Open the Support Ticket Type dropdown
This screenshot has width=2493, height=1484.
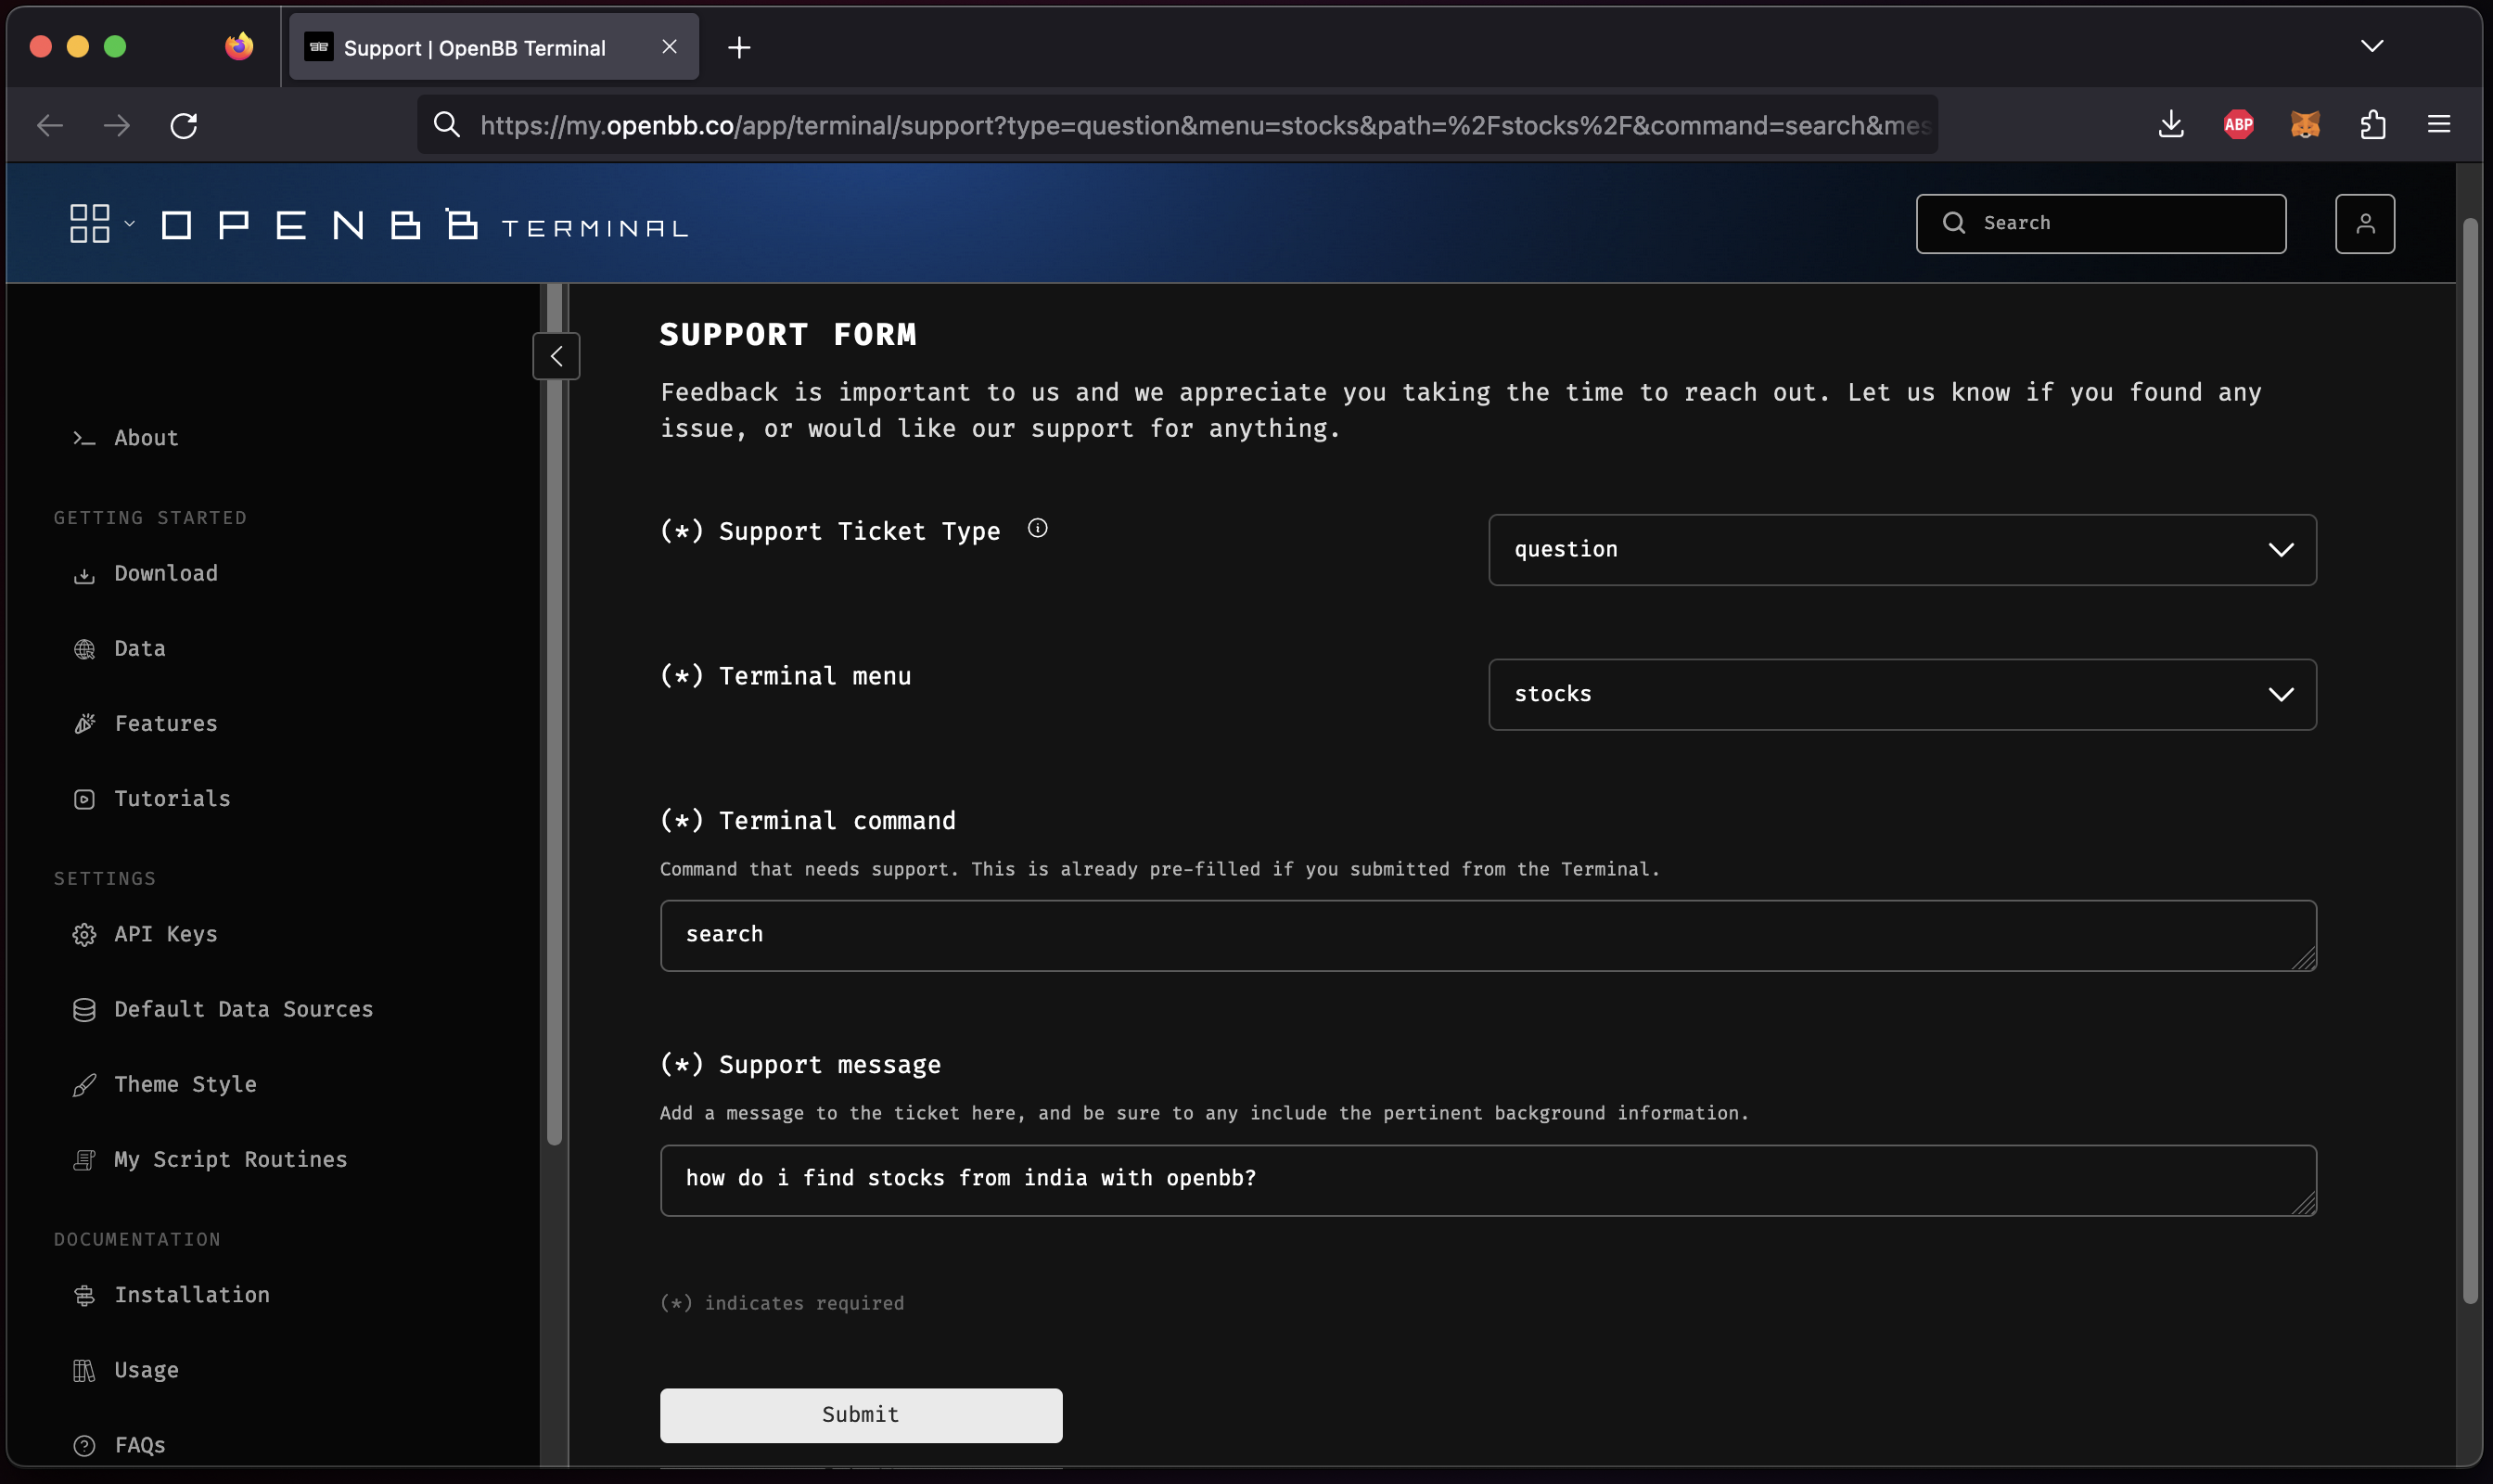[1902, 550]
